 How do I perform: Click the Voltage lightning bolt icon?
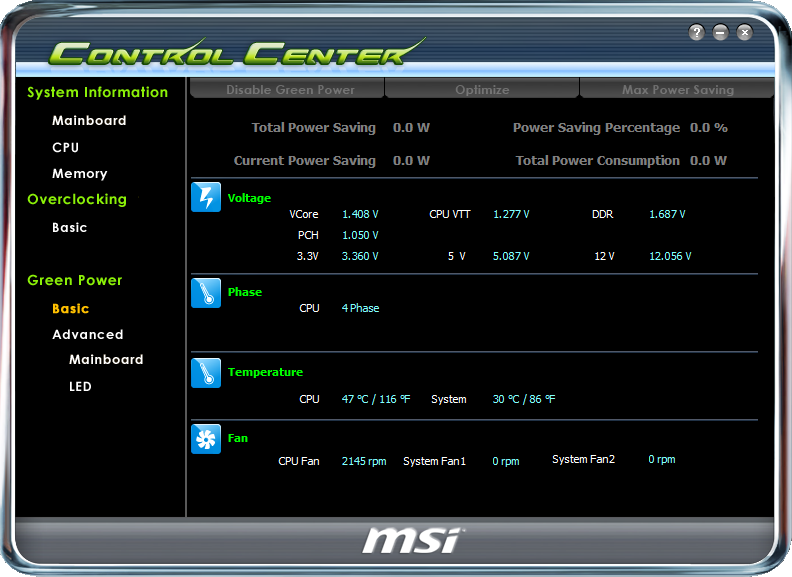click(206, 197)
